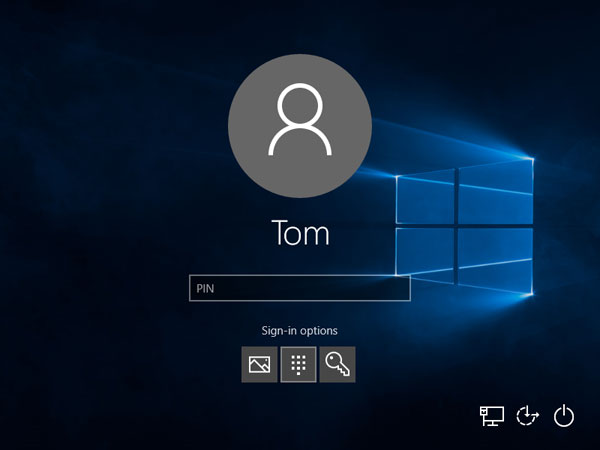Viewport: 600px width, 450px height.
Task: Choose the PIN keypad sign-in option
Action: (298, 365)
